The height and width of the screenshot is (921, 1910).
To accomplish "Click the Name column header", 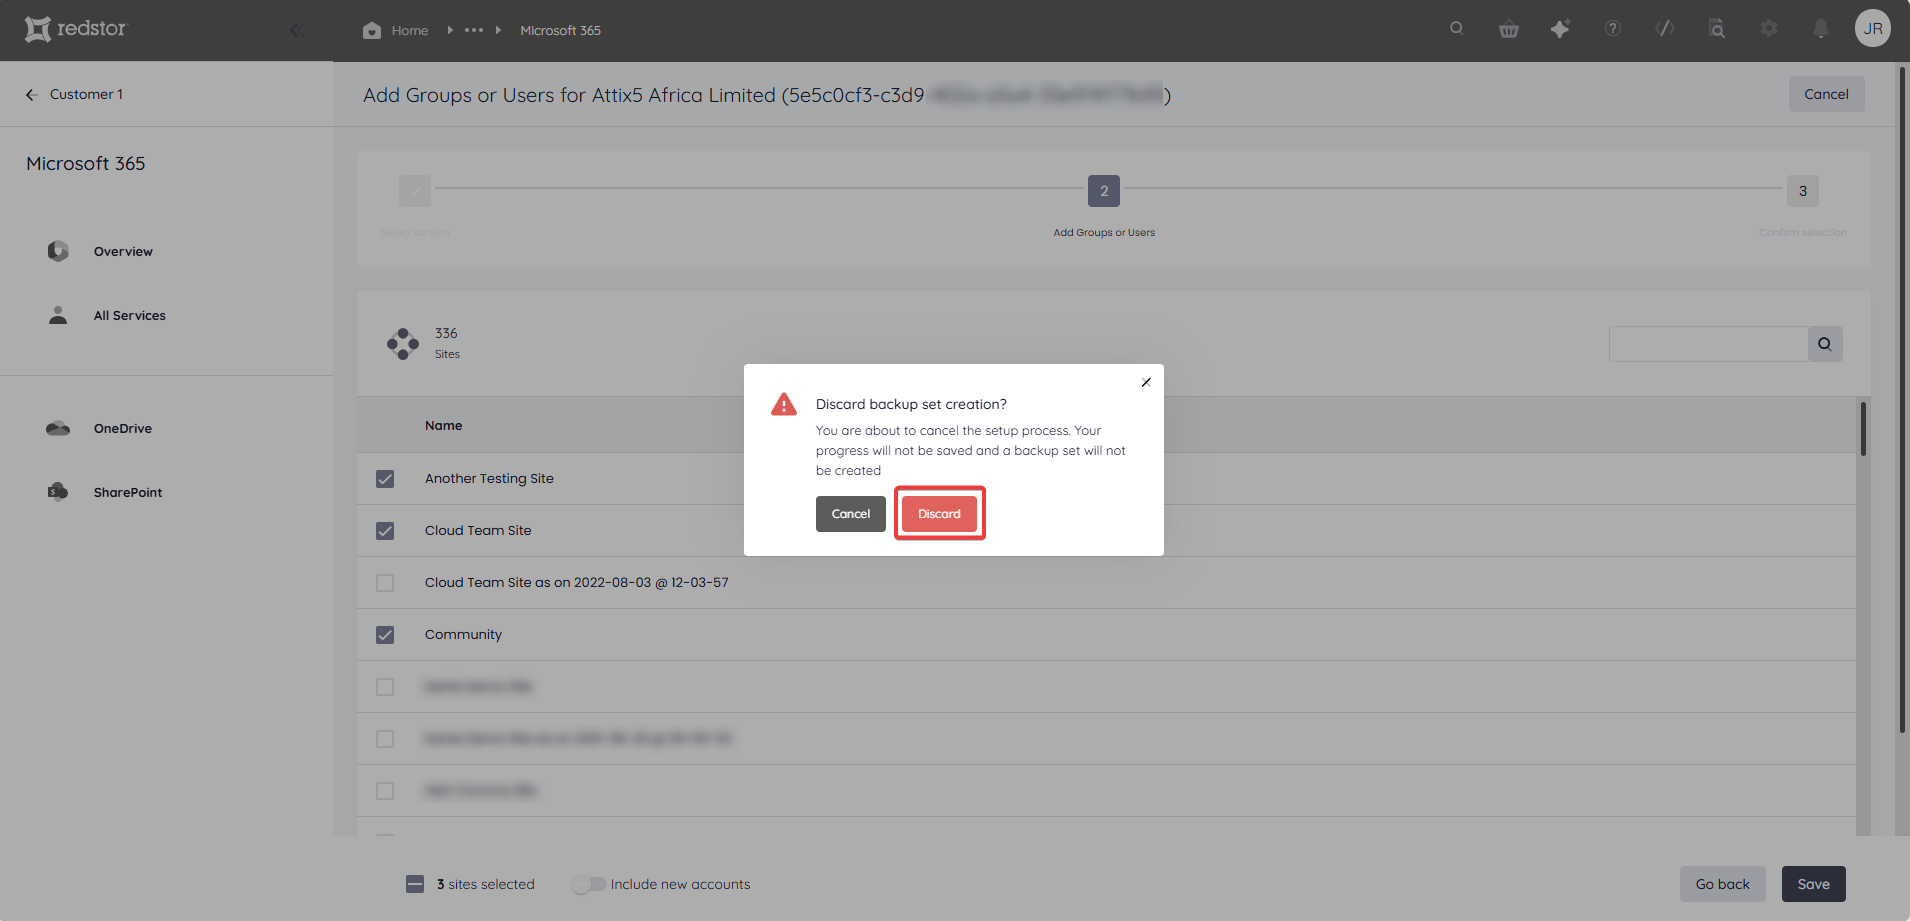I will coord(443,425).
